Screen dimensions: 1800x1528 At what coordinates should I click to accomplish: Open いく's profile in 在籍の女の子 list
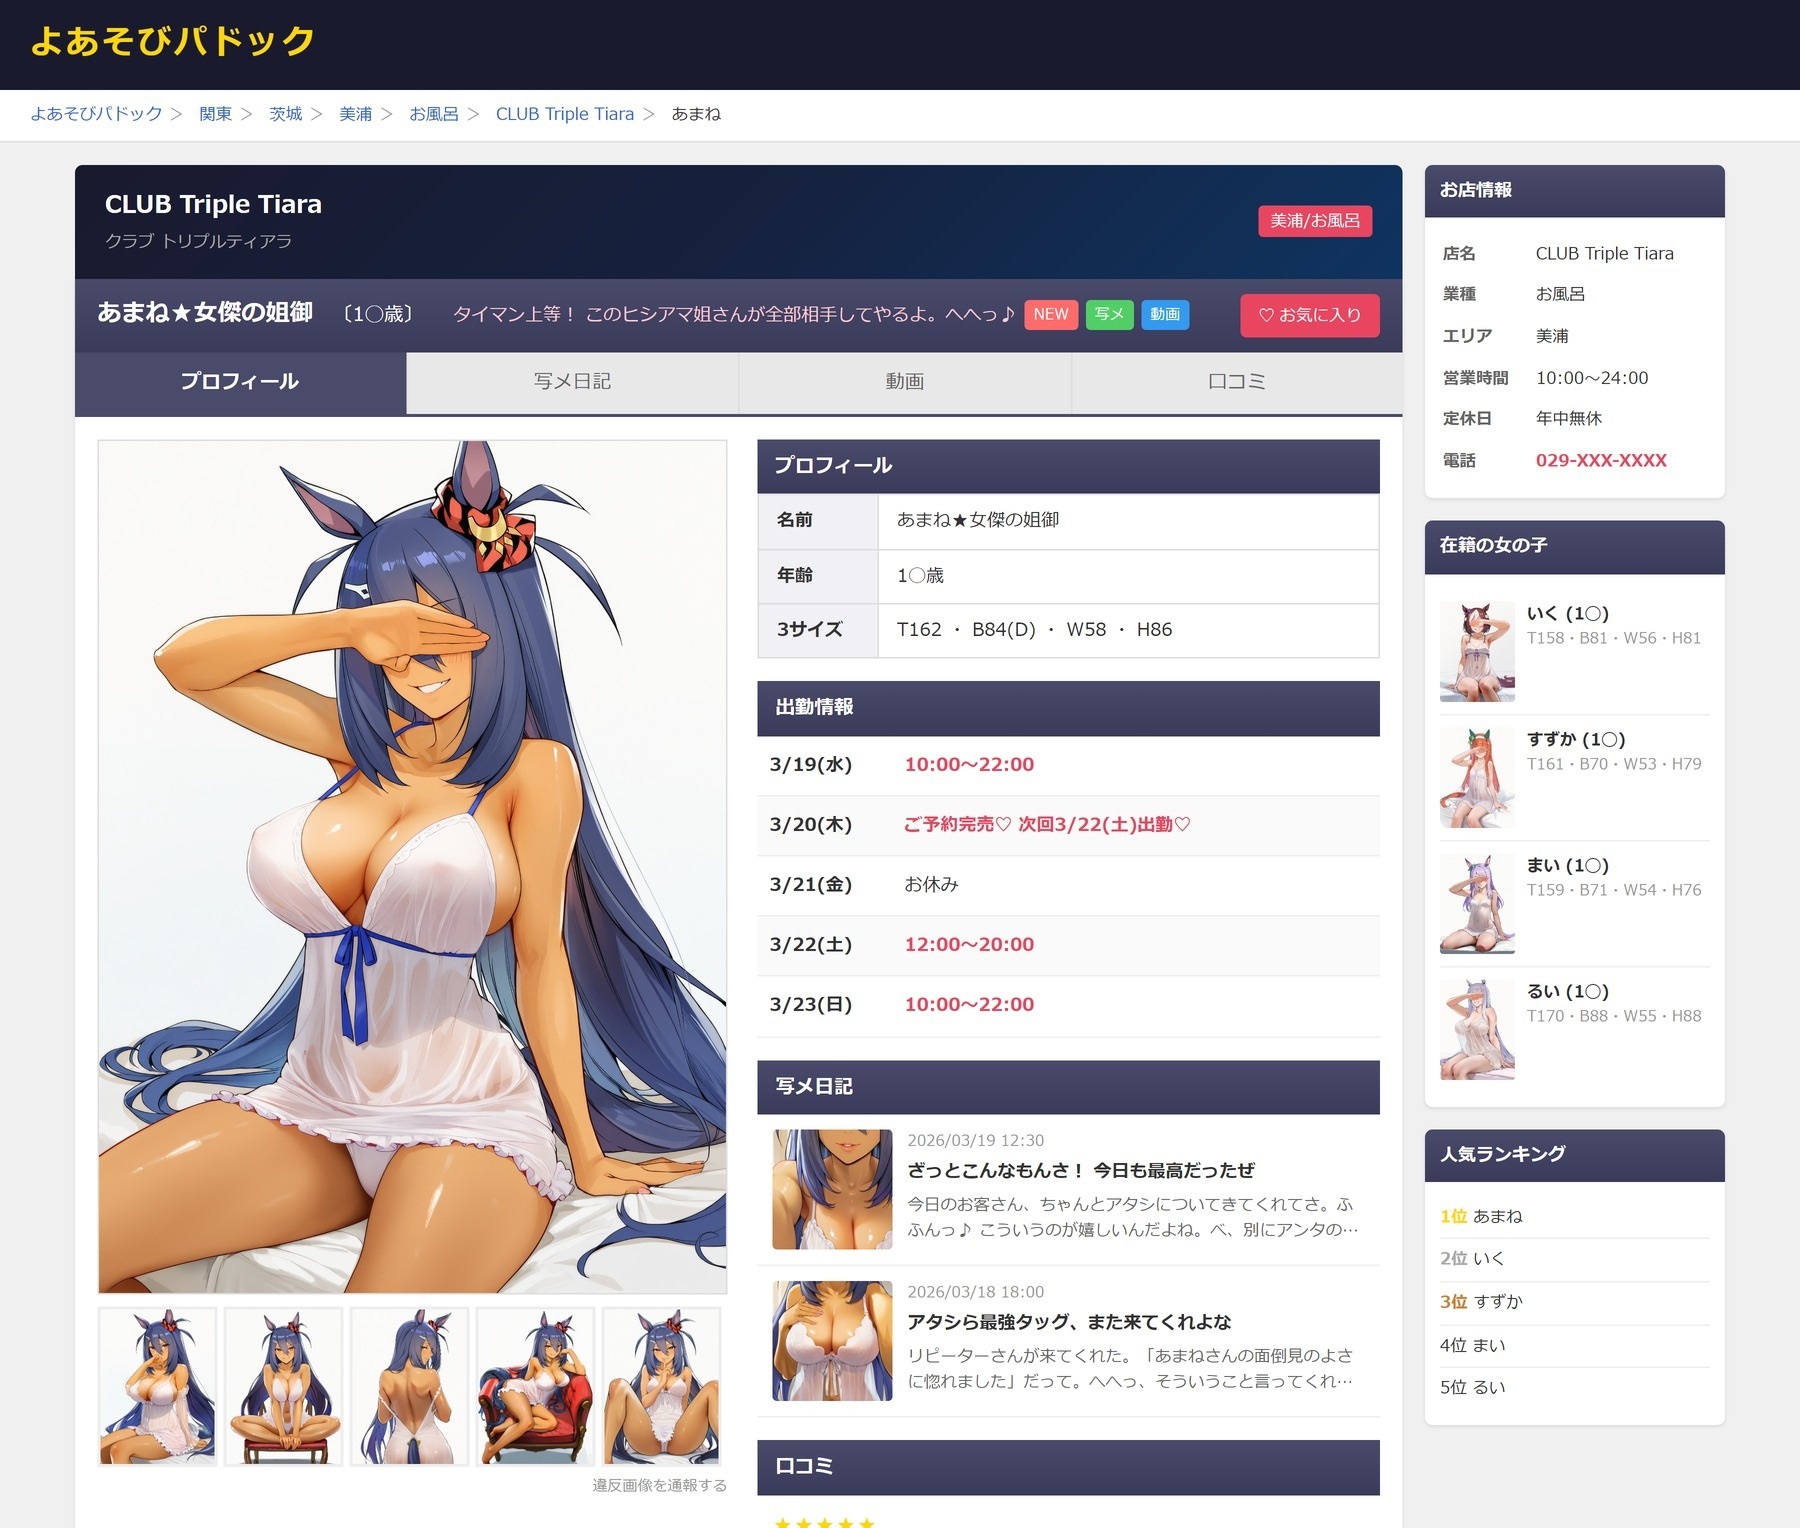click(1567, 614)
